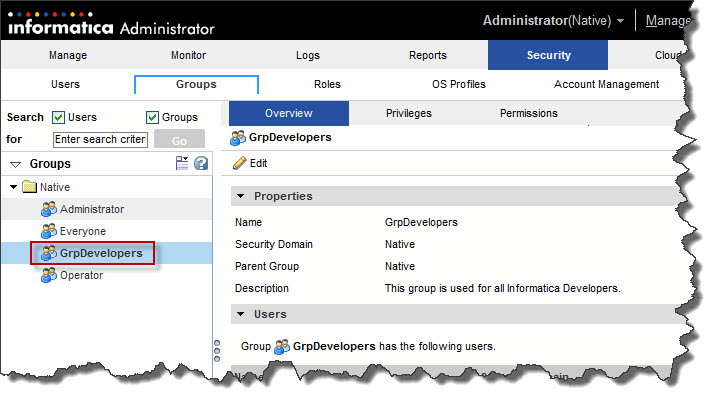Click the Security Domain value Native
Image resolution: width=720 pixels, height=405 pixels.
pyautogui.click(x=399, y=244)
